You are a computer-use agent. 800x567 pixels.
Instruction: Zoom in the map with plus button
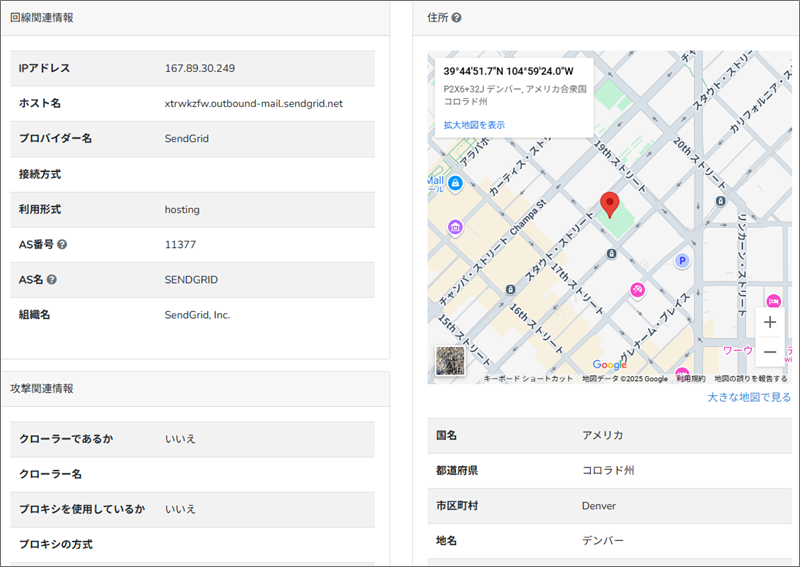tap(770, 323)
